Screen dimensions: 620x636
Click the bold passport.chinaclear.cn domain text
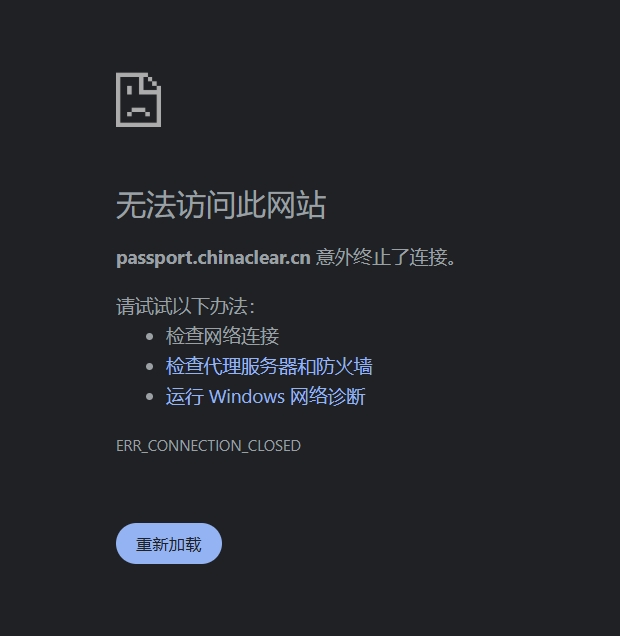pyautogui.click(x=213, y=258)
